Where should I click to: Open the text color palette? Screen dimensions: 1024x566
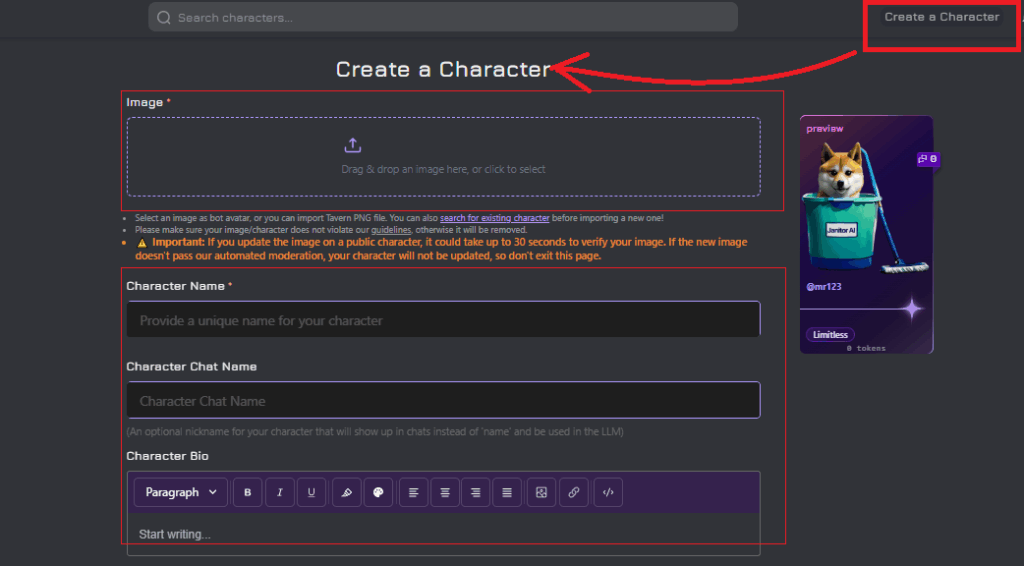point(377,492)
